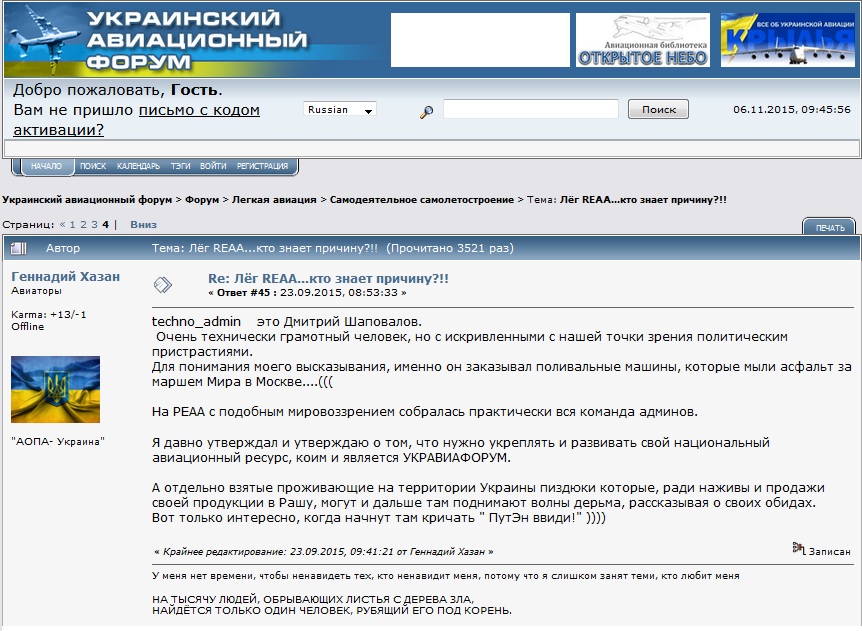This screenshot has width=862, height=631.
Task: Open the Крылья banner image
Action: pyautogui.click(x=787, y=41)
